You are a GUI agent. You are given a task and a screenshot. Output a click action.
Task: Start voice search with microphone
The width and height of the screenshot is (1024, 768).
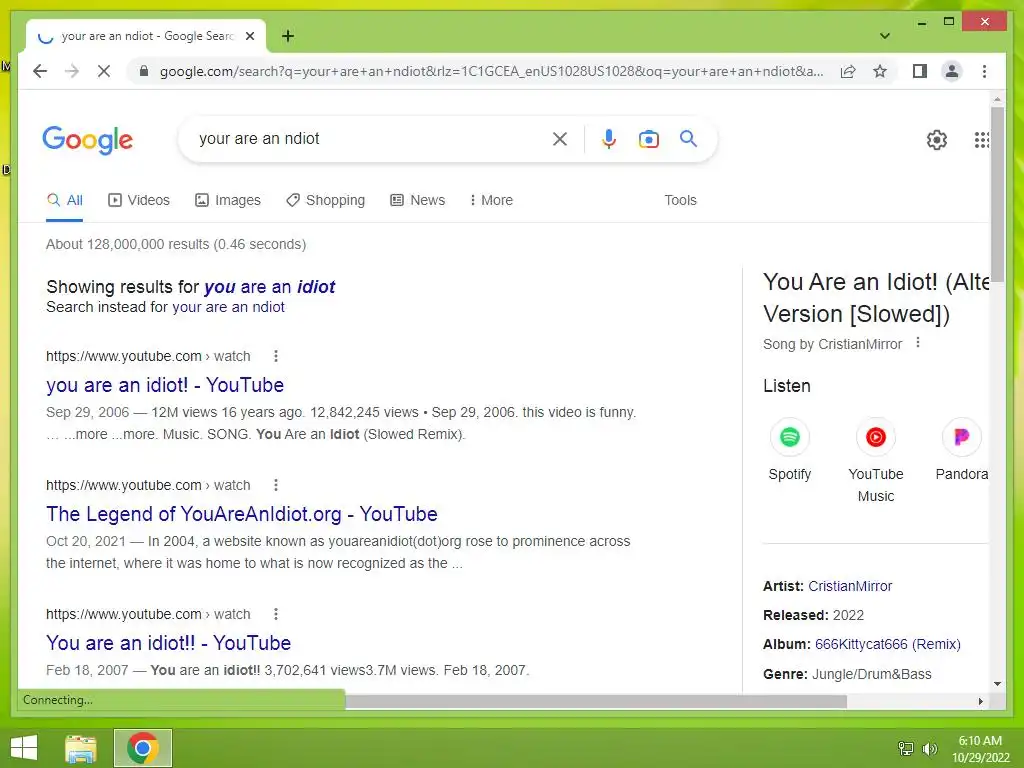(x=609, y=138)
